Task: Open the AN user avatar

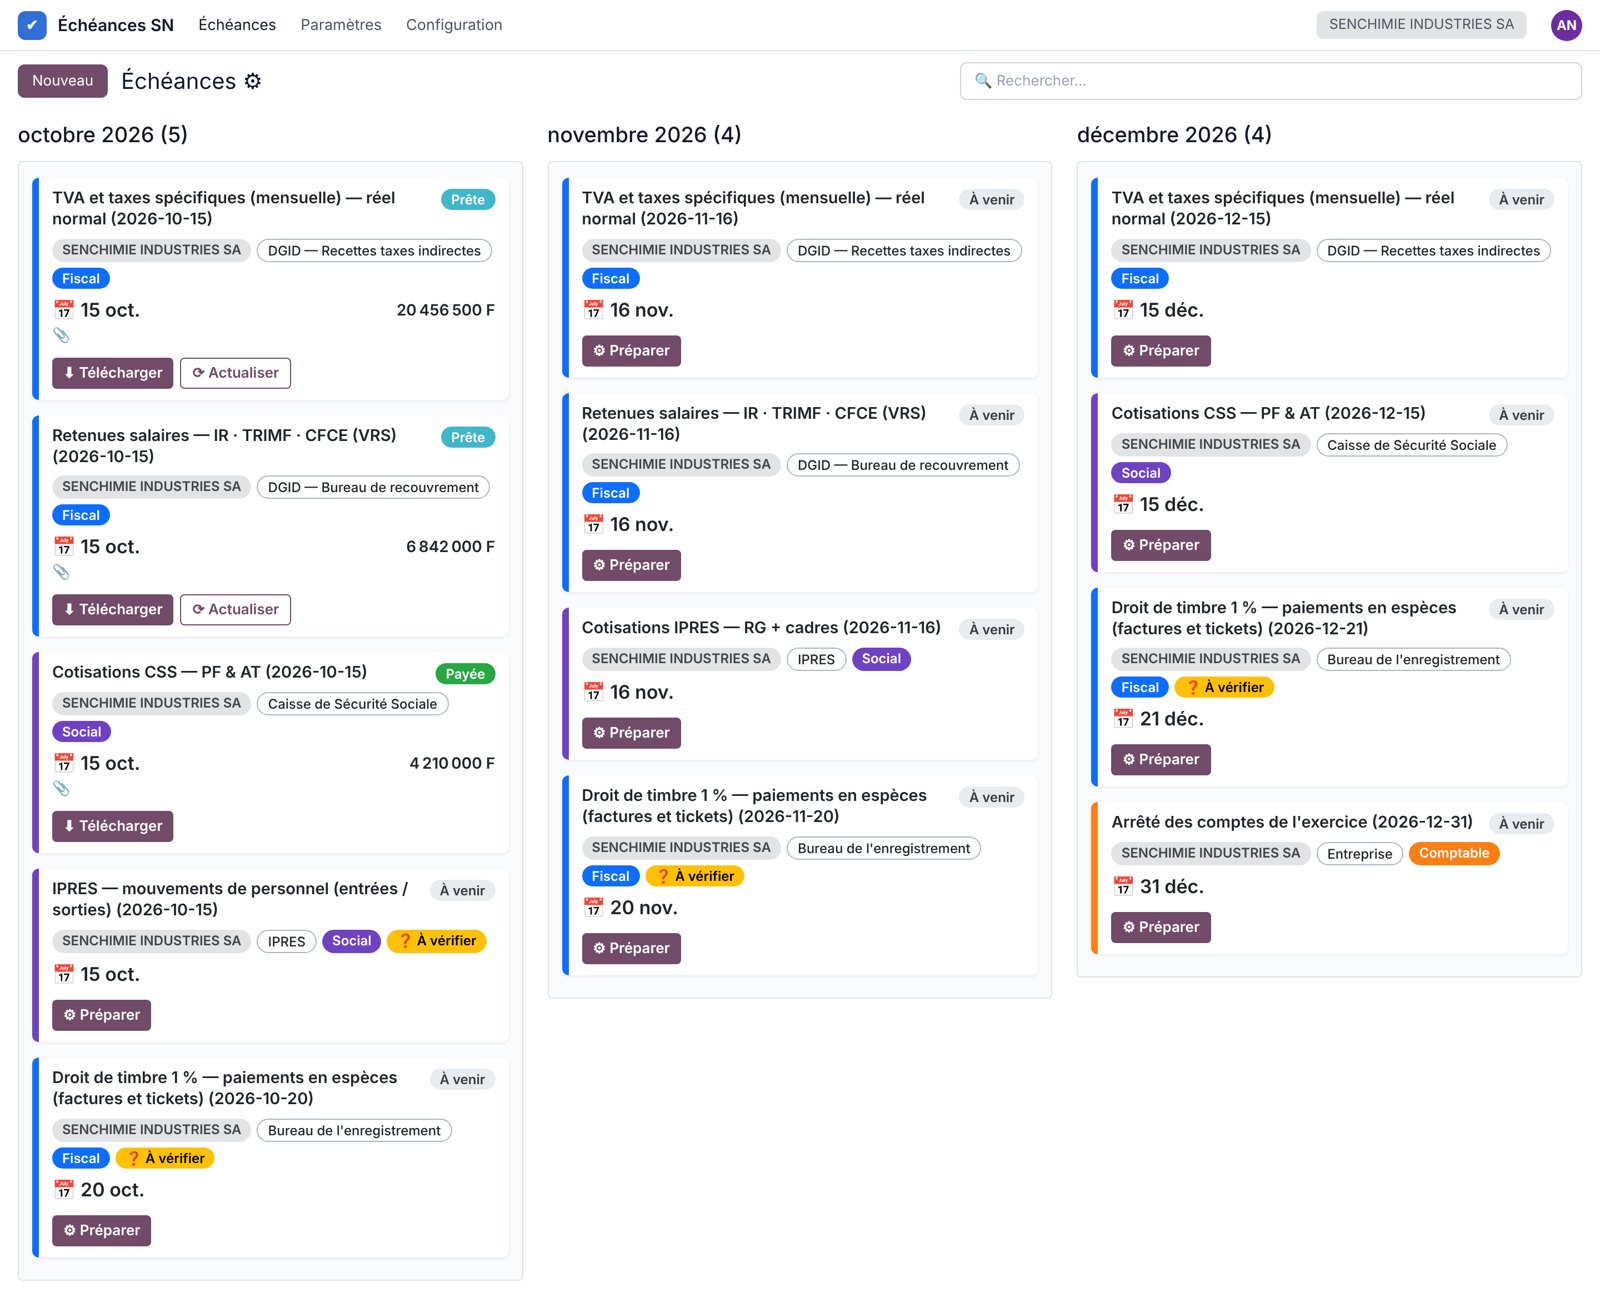Action: click(x=1566, y=25)
